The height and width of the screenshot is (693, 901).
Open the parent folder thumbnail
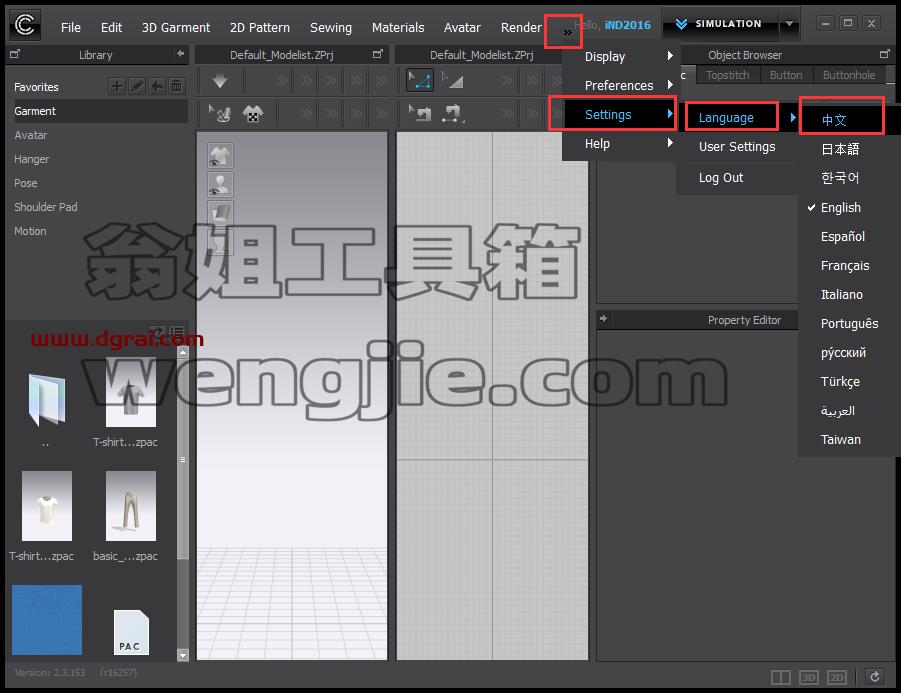click(47, 399)
